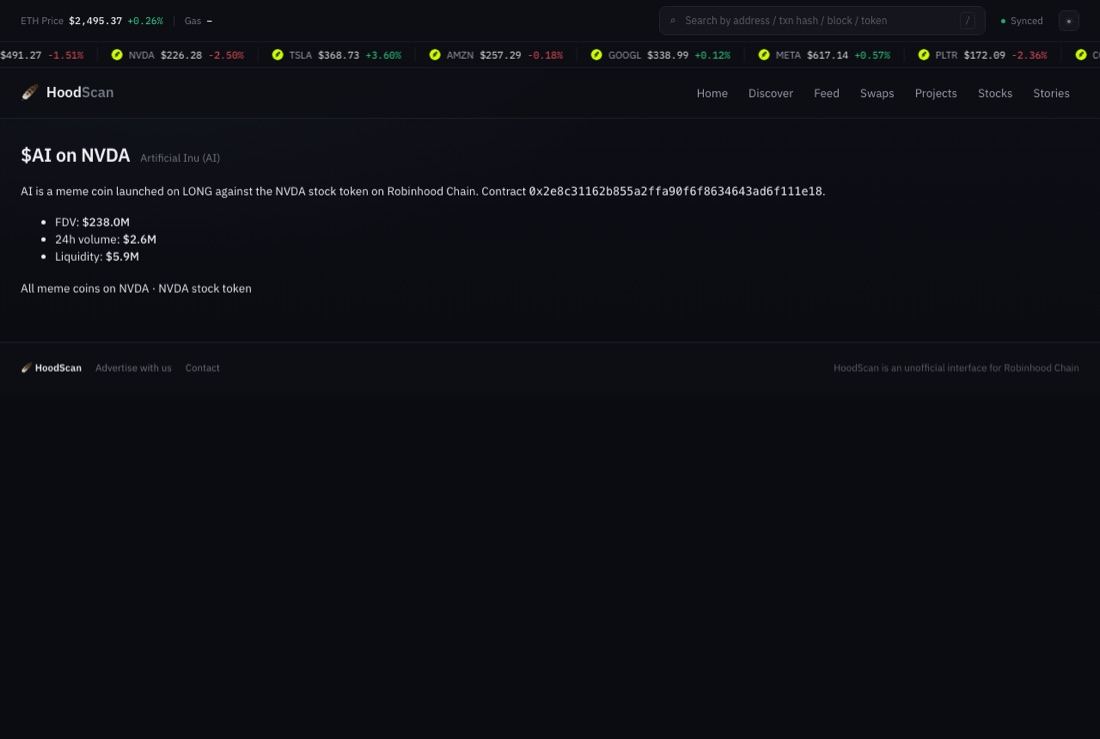Click the PLTR ticker stock icon

tap(924, 55)
